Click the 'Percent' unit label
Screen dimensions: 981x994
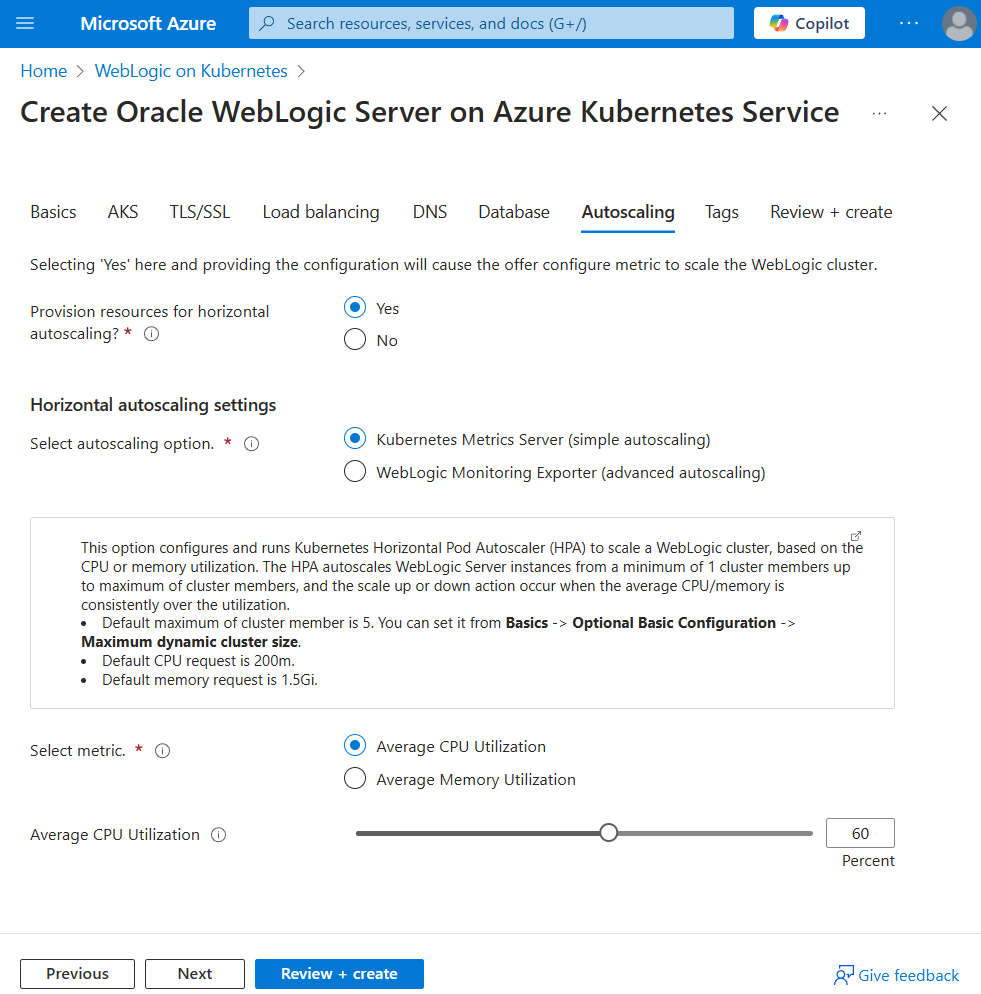868,861
